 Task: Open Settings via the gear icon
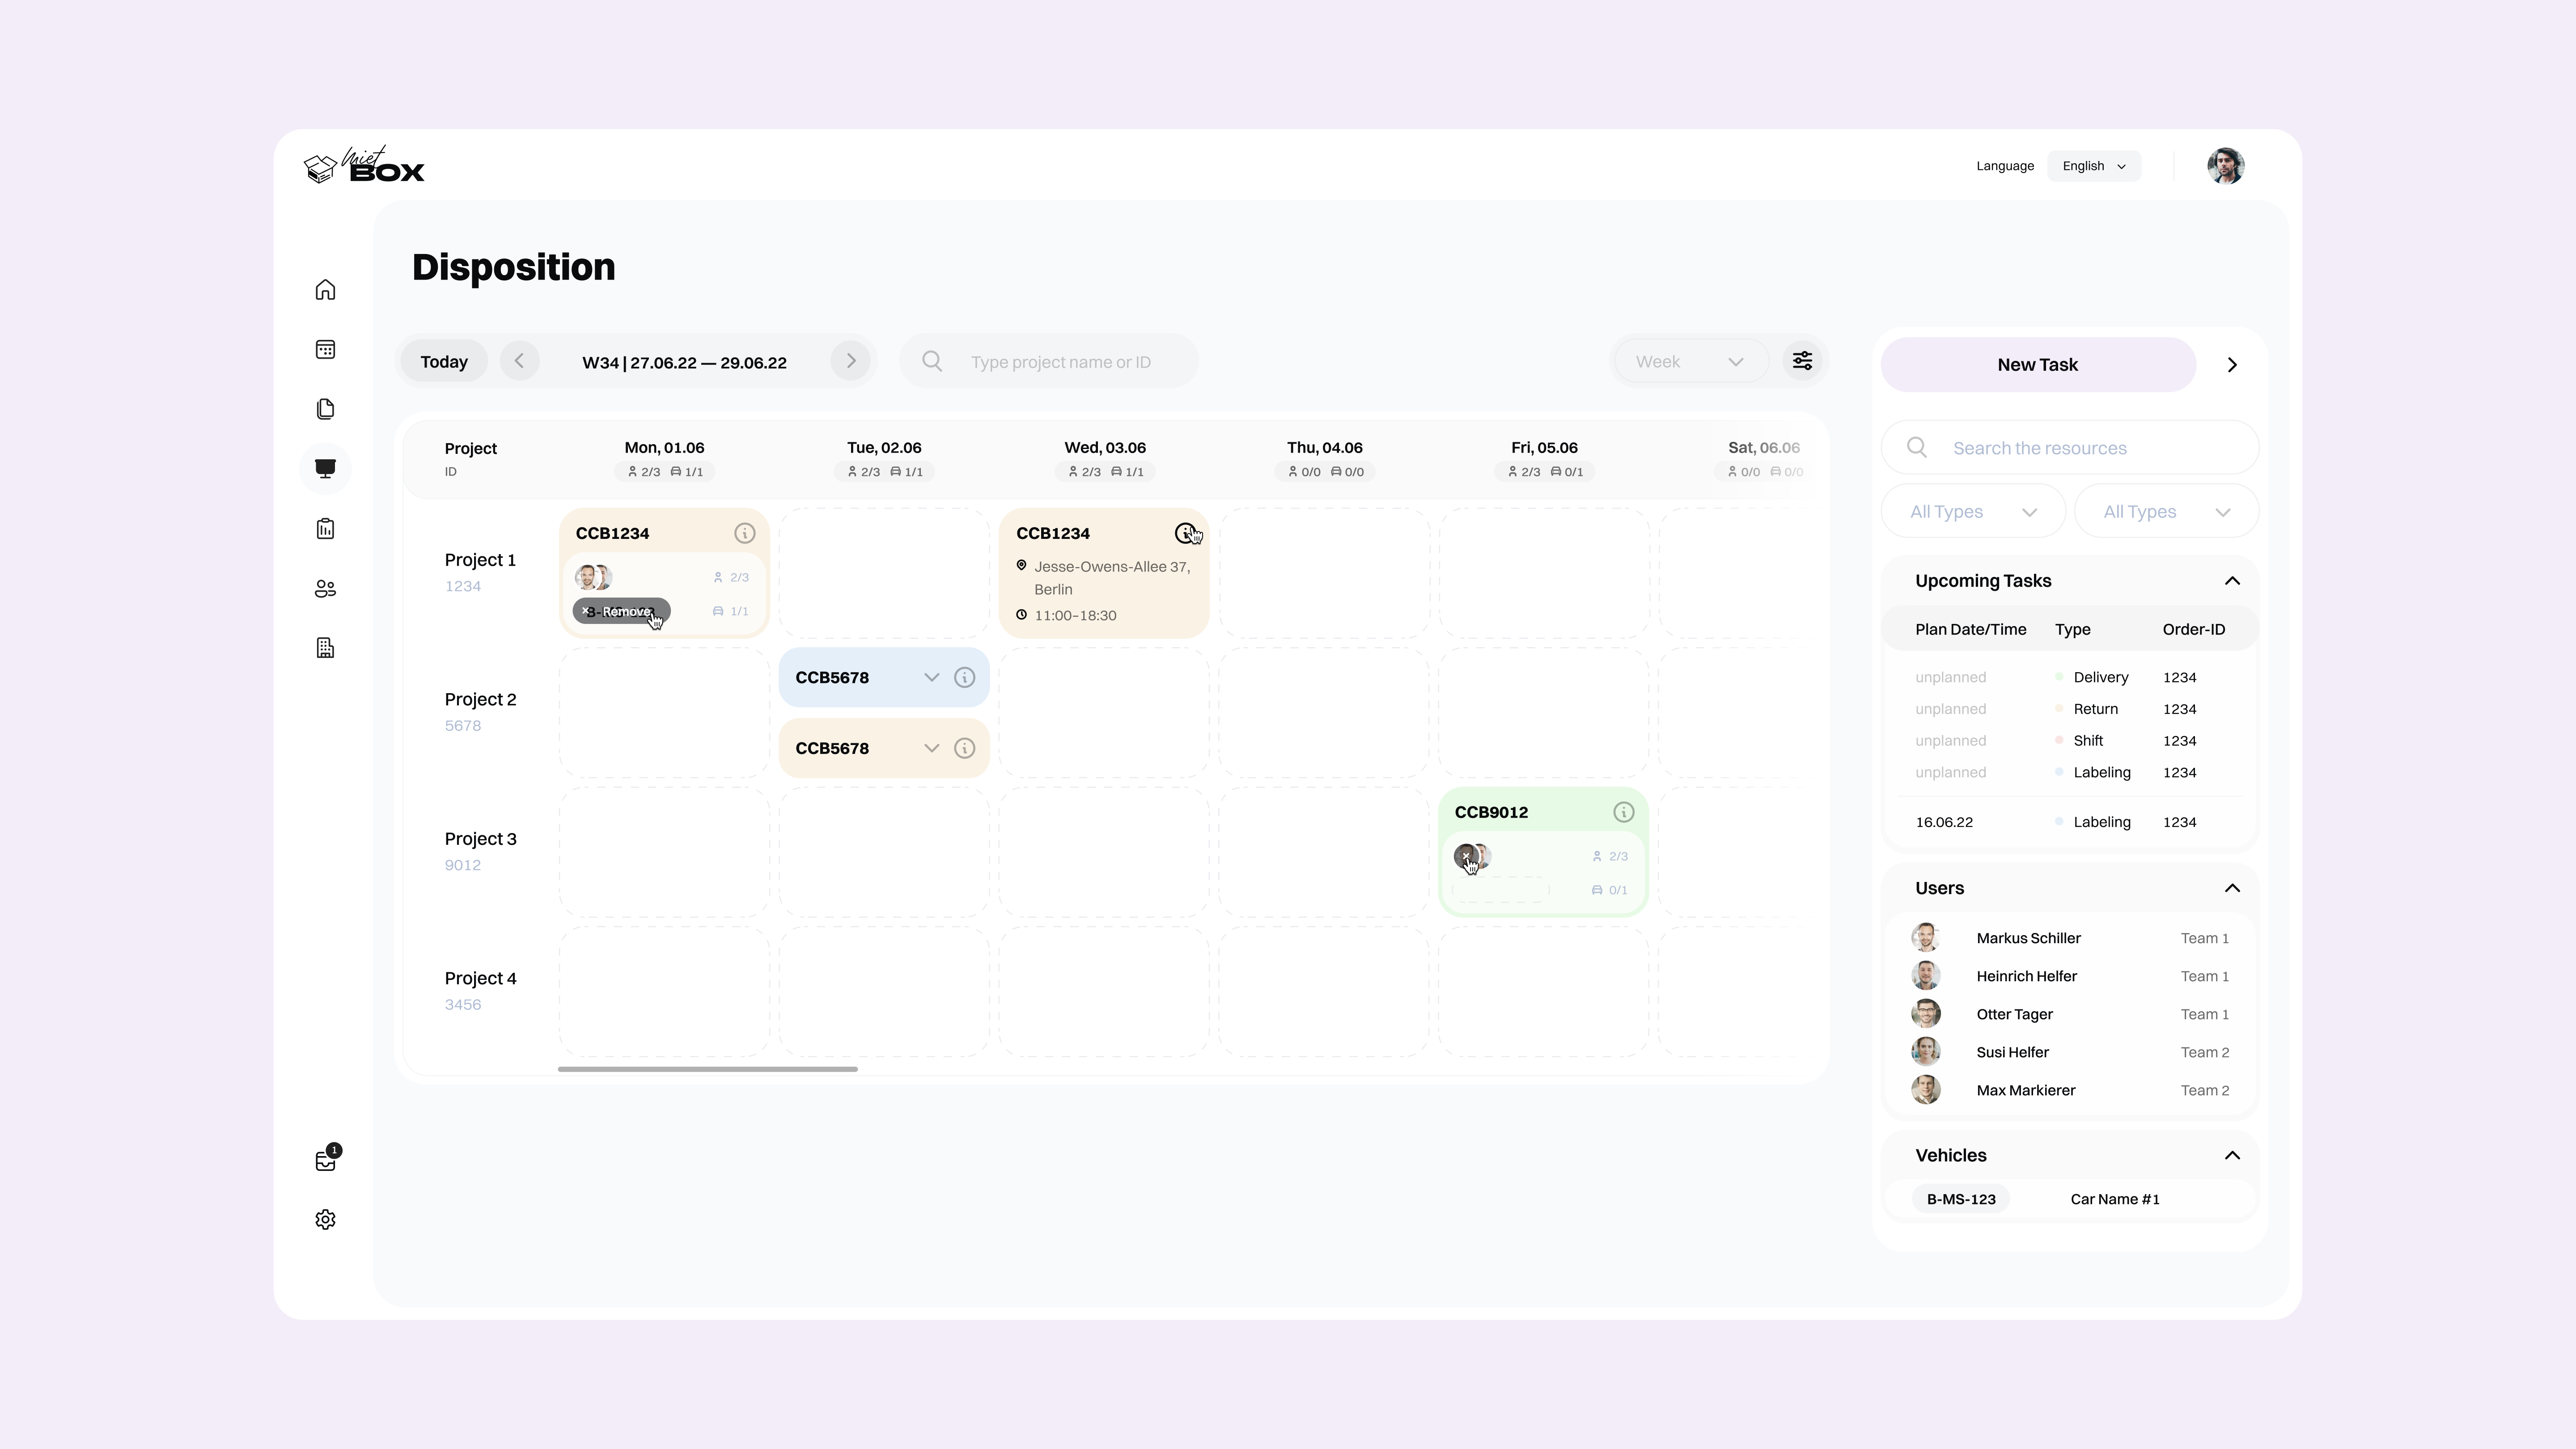tap(325, 1219)
